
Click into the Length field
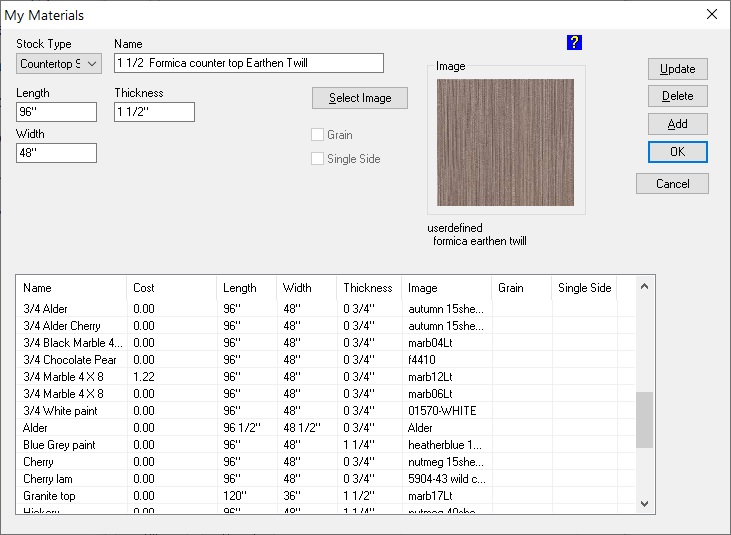point(56,112)
